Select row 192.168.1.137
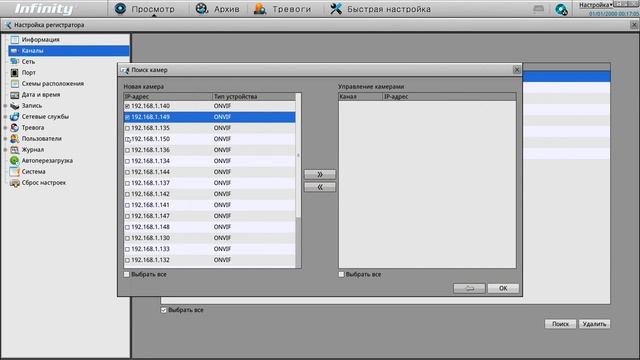Viewport: 640px width, 360px height. pyautogui.click(x=210, y=183)
